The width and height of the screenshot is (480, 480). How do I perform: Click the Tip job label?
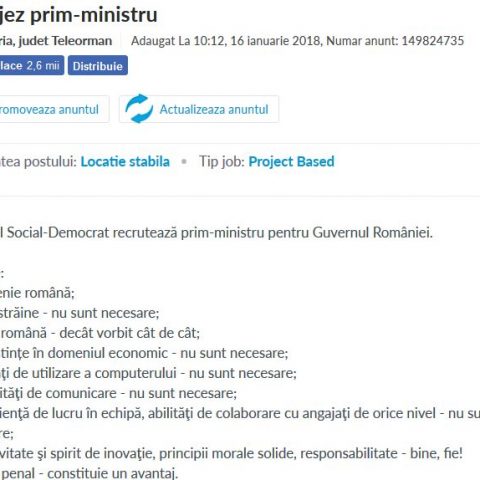(222, 162)
